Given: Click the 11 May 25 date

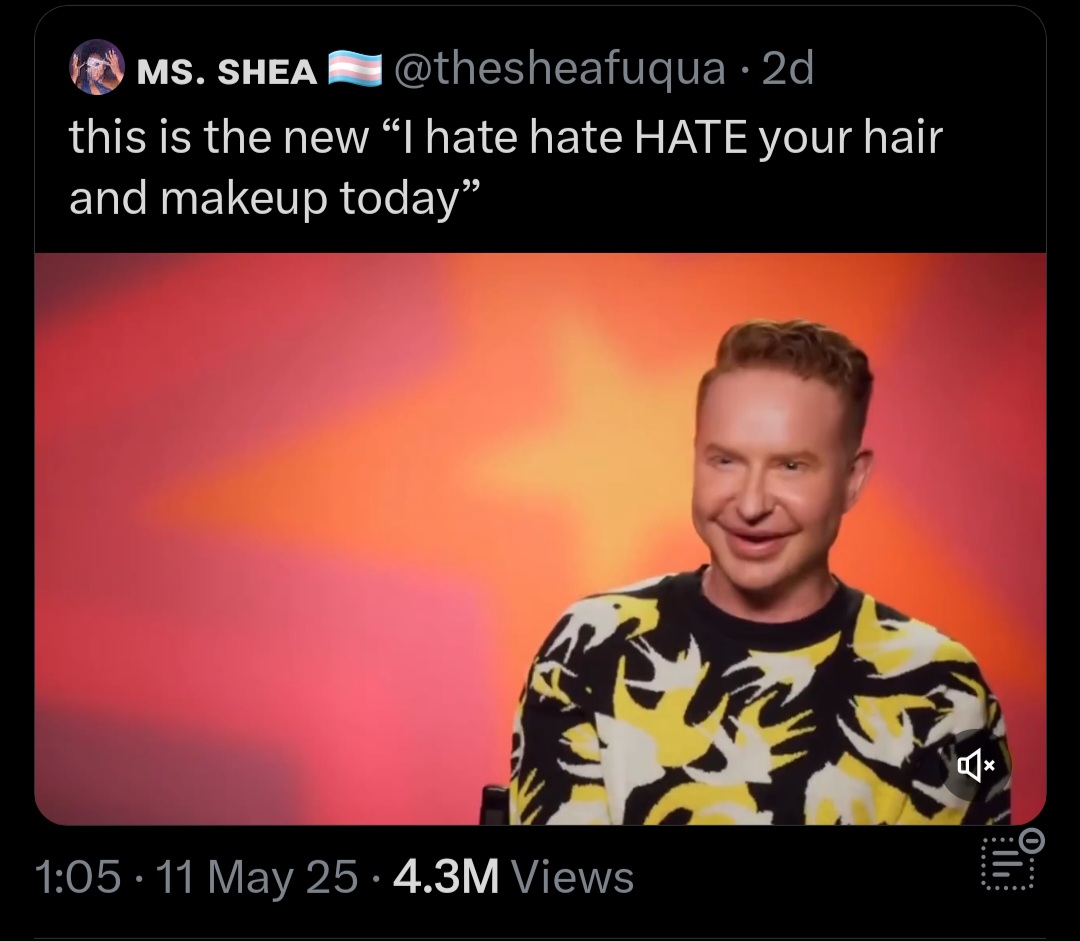Looking at the screenshot, I should [x=257, y=877].
